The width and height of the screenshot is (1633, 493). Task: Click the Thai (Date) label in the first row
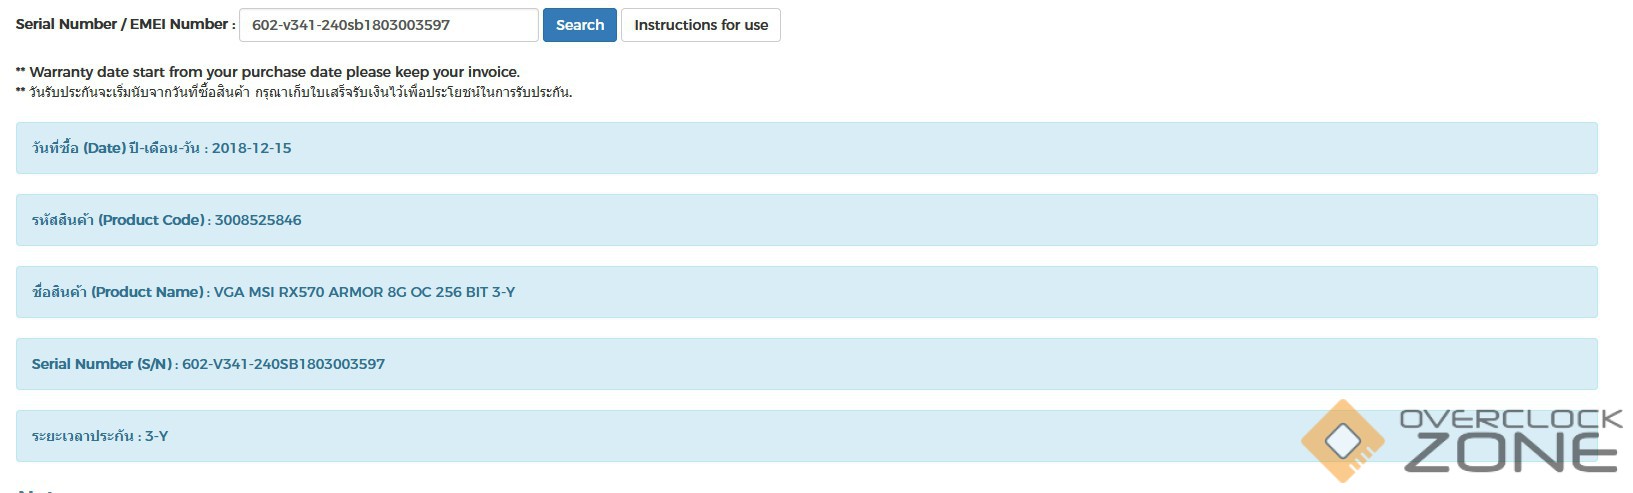[x=115, y=148]
